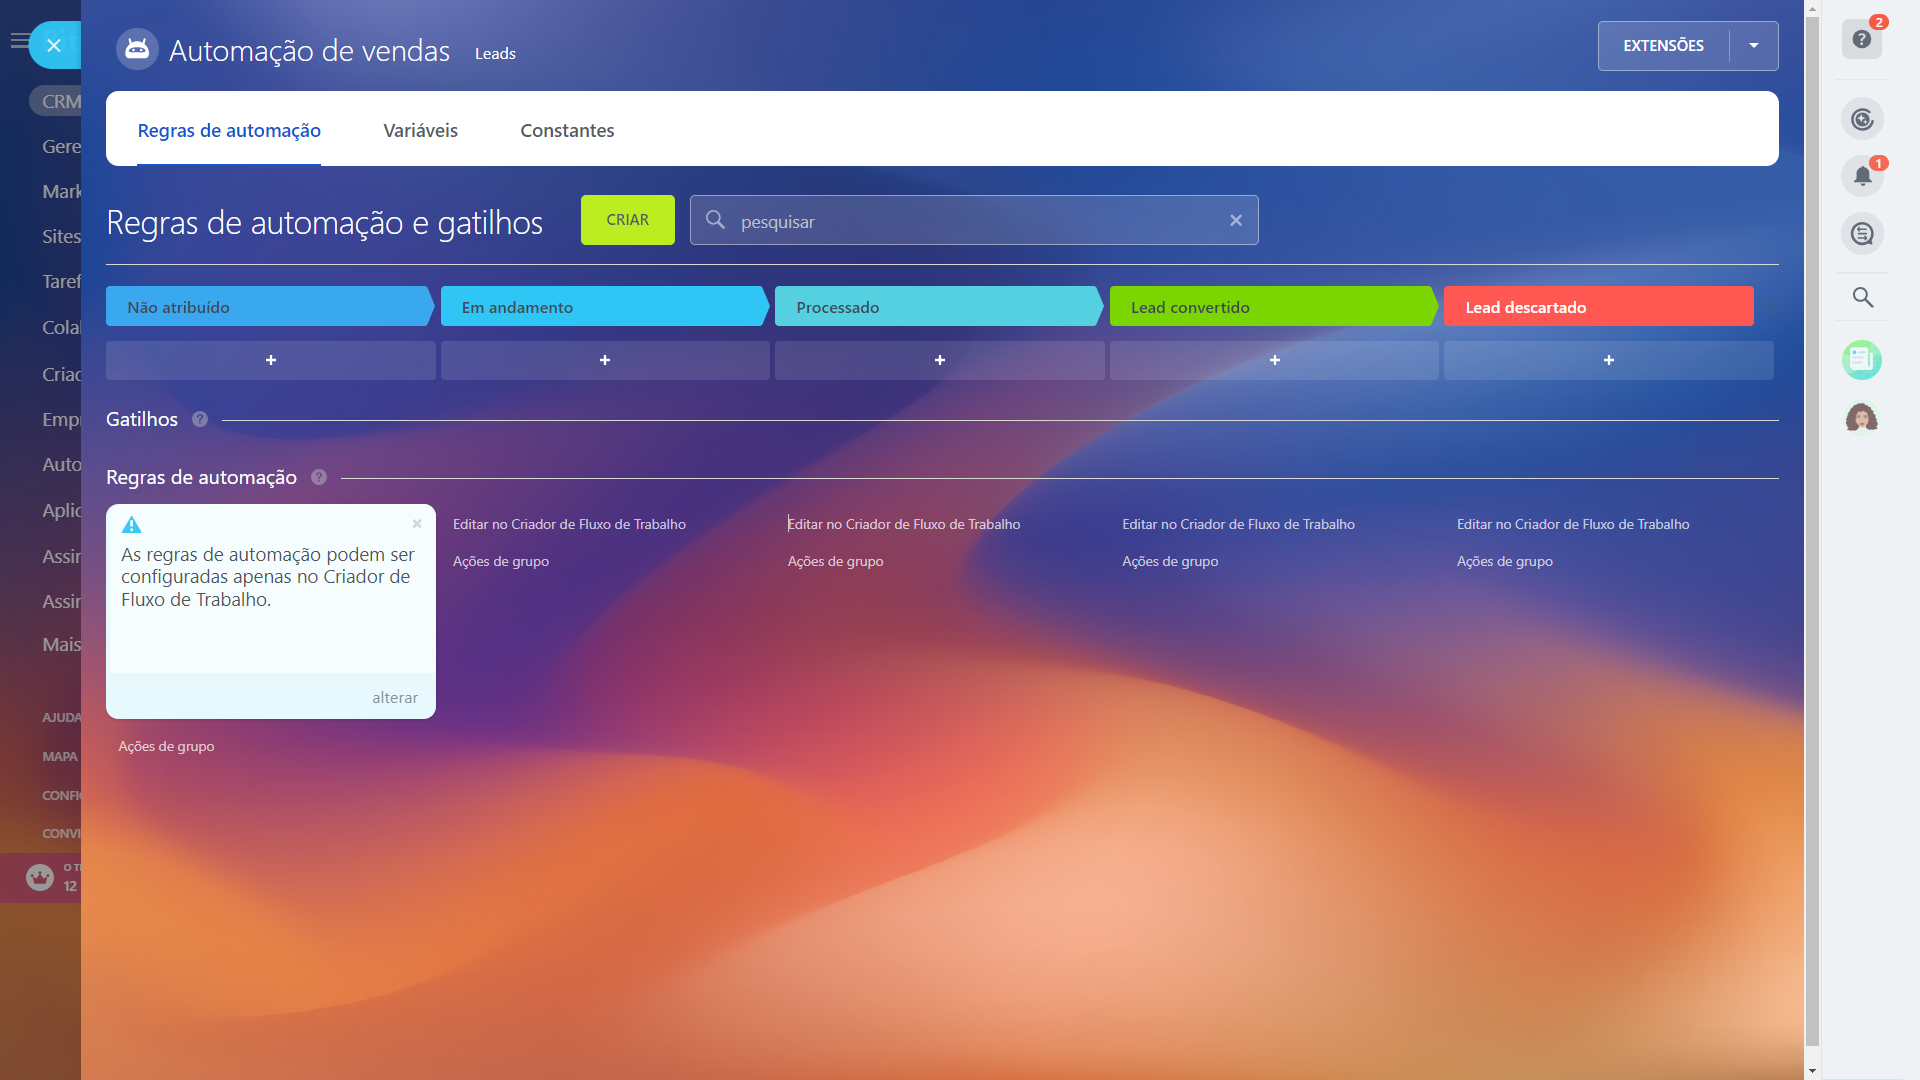
Task: Click the magnifier search icon in right sidebar
Action: 1862,297
